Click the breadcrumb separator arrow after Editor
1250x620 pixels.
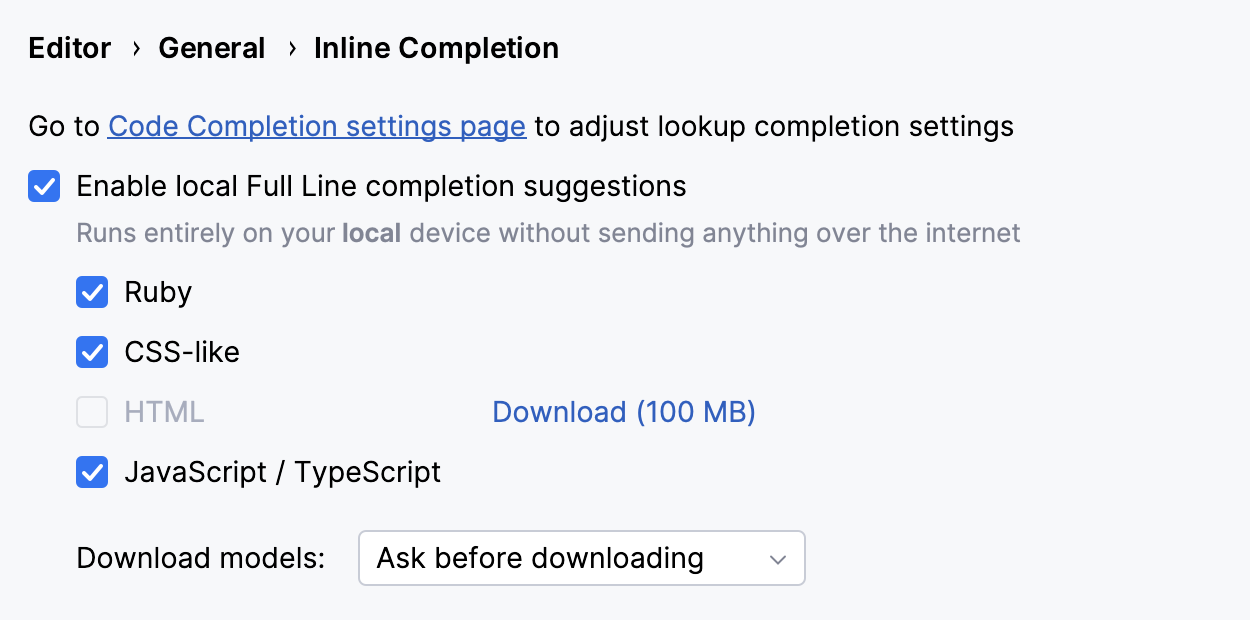(x=135, y=47)
